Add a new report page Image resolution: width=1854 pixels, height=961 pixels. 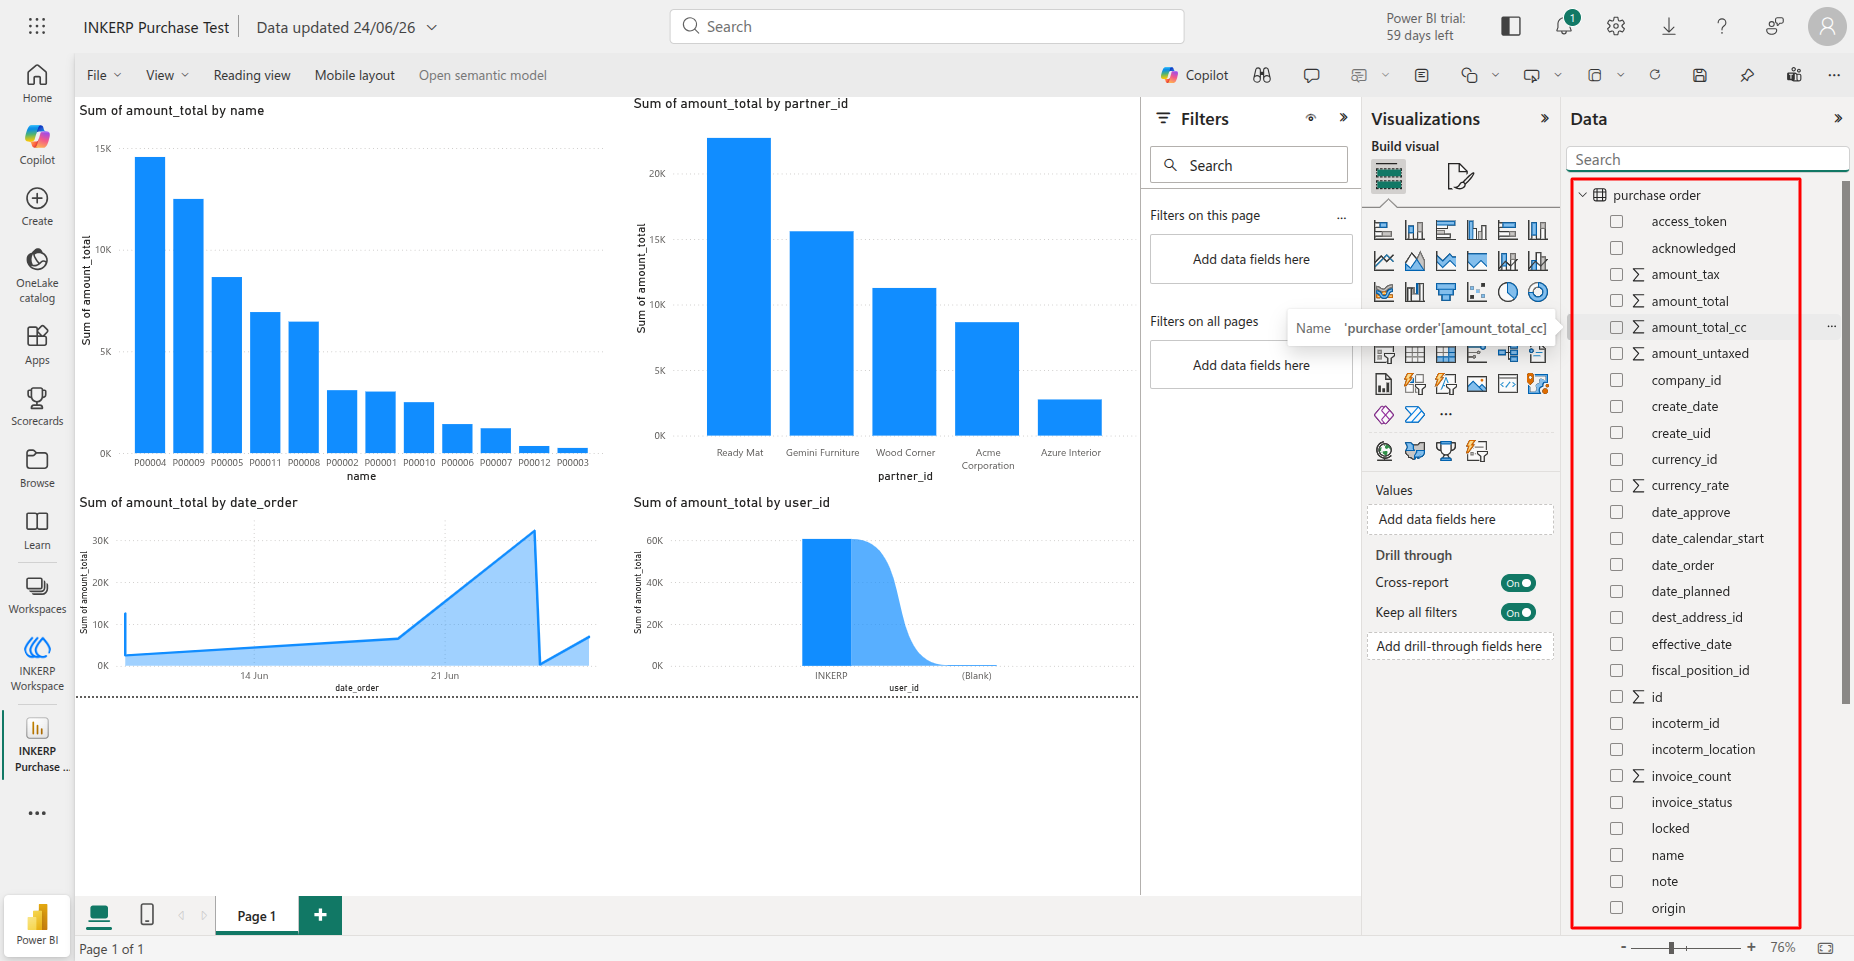tap(320, 915)
